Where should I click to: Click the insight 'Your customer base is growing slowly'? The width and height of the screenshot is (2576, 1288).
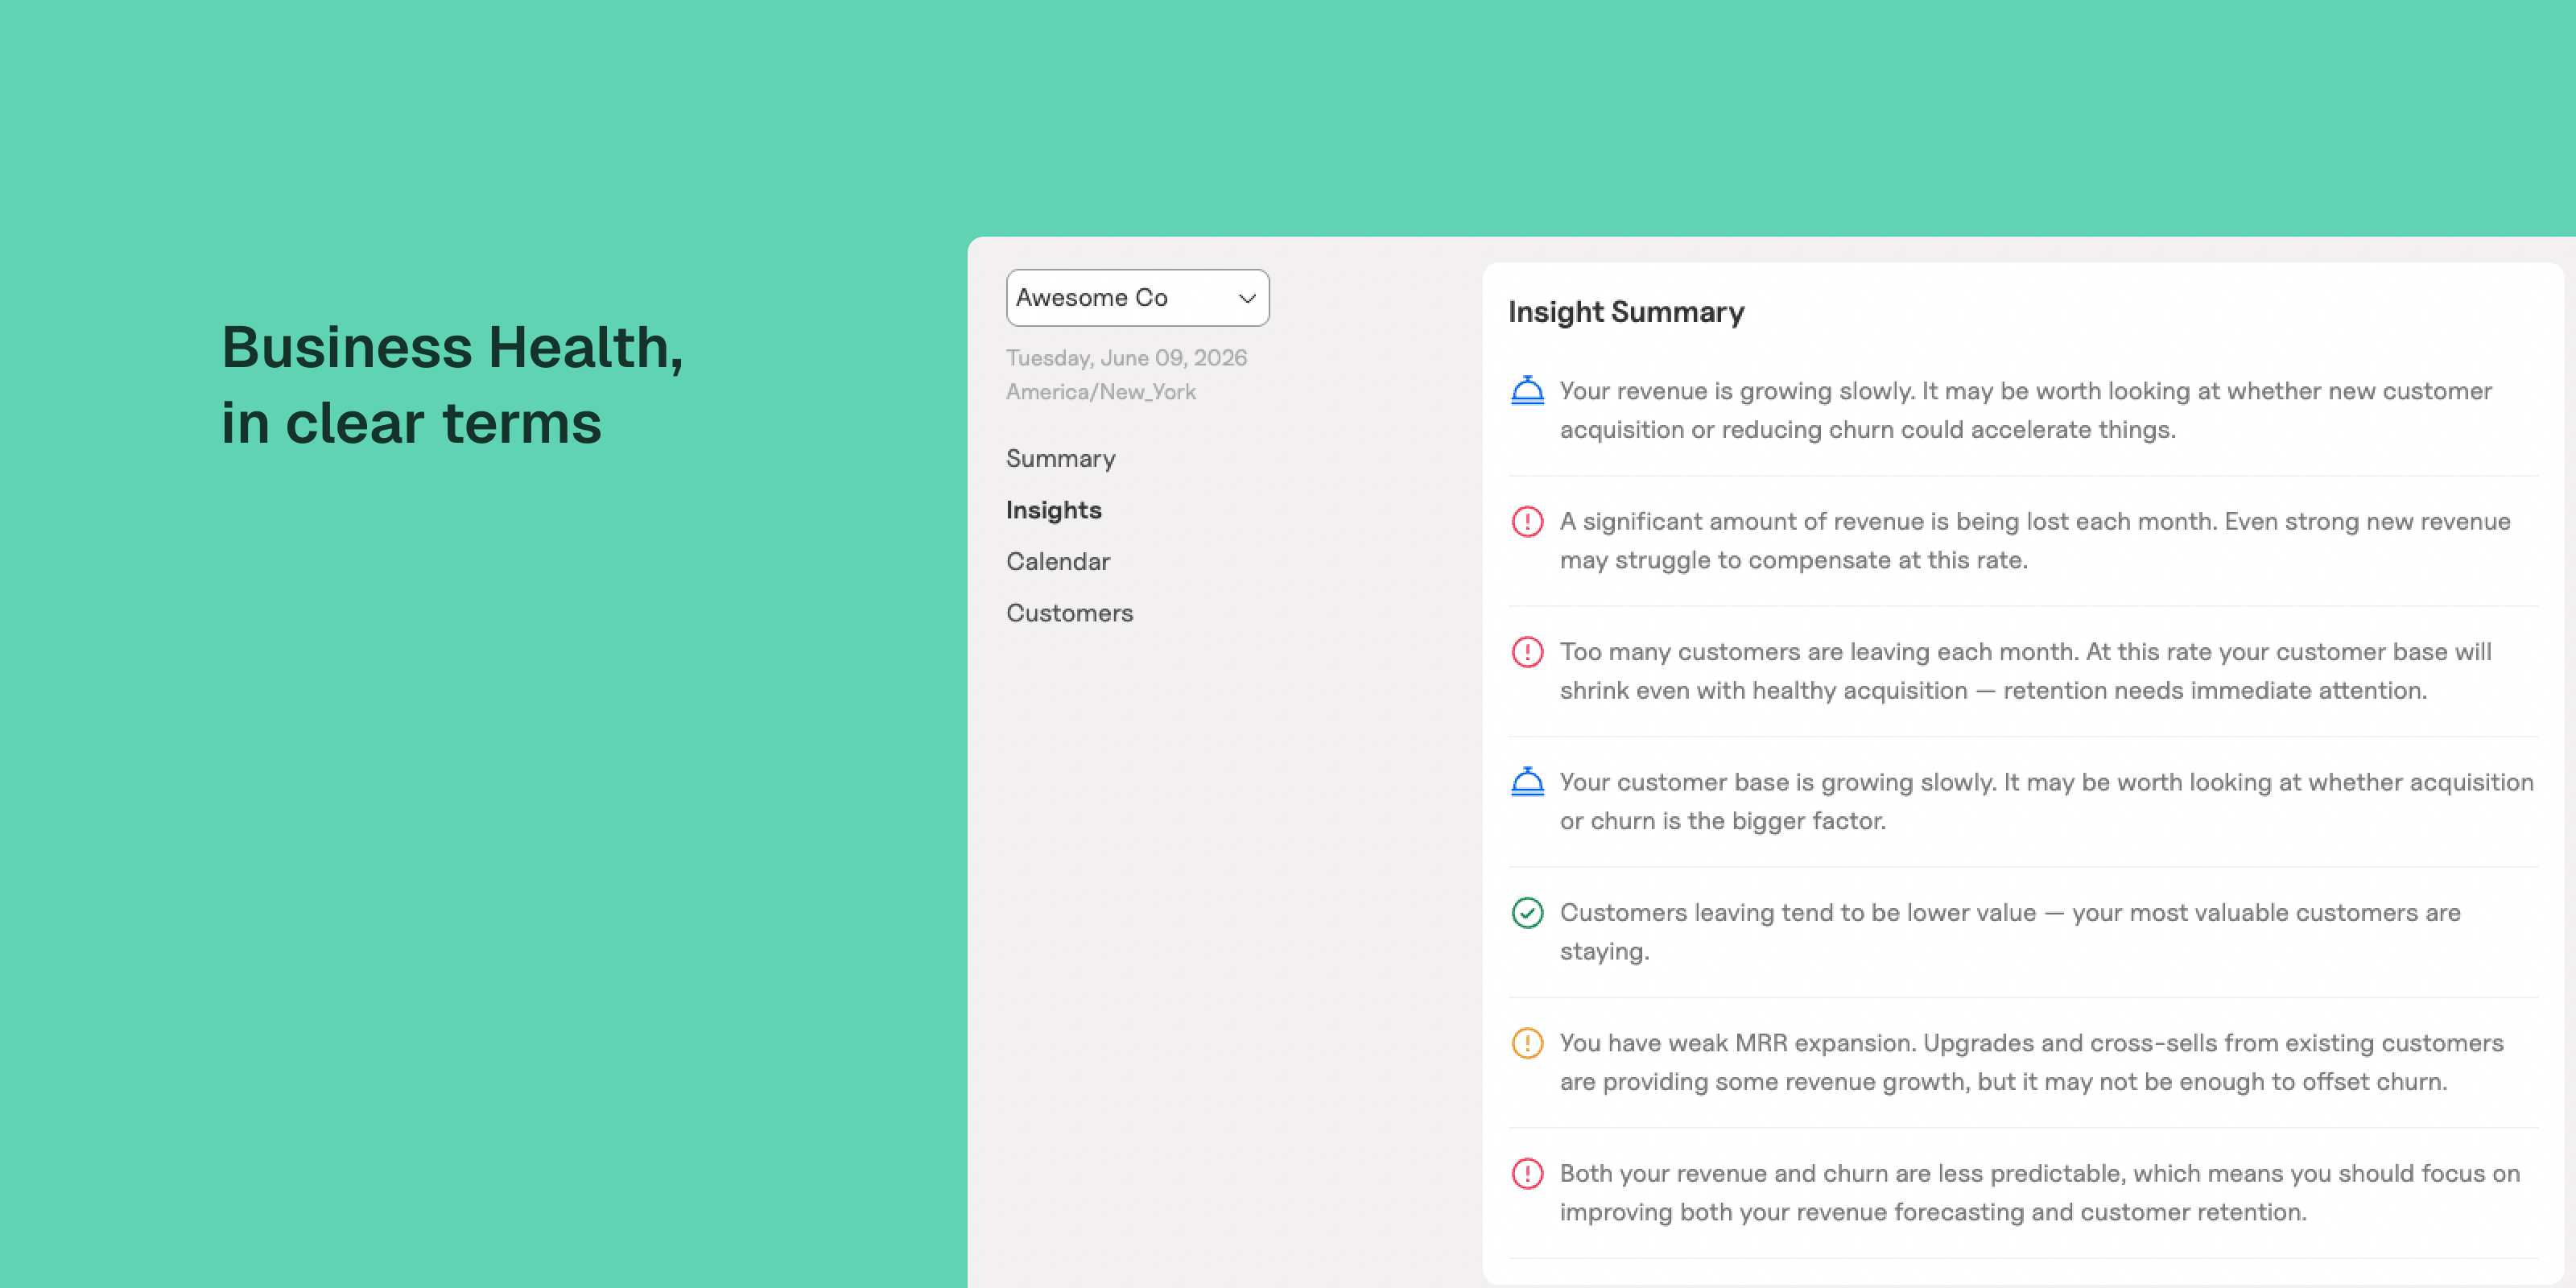(x=2047, y=801)
